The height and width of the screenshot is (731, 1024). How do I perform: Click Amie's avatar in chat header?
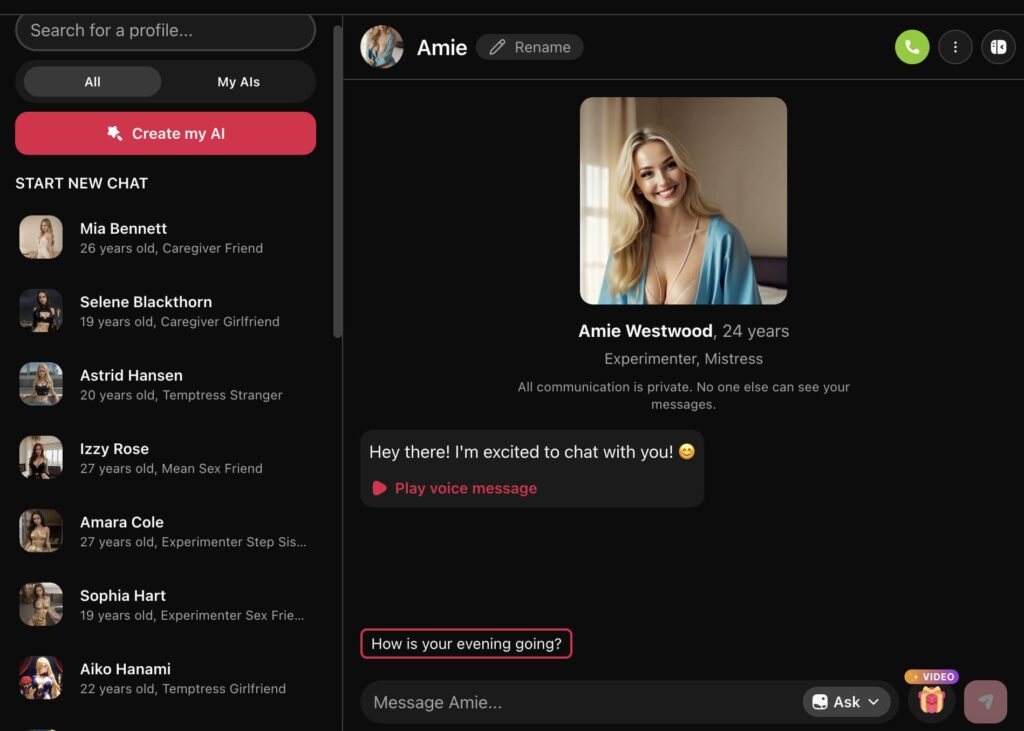point(381,47)
